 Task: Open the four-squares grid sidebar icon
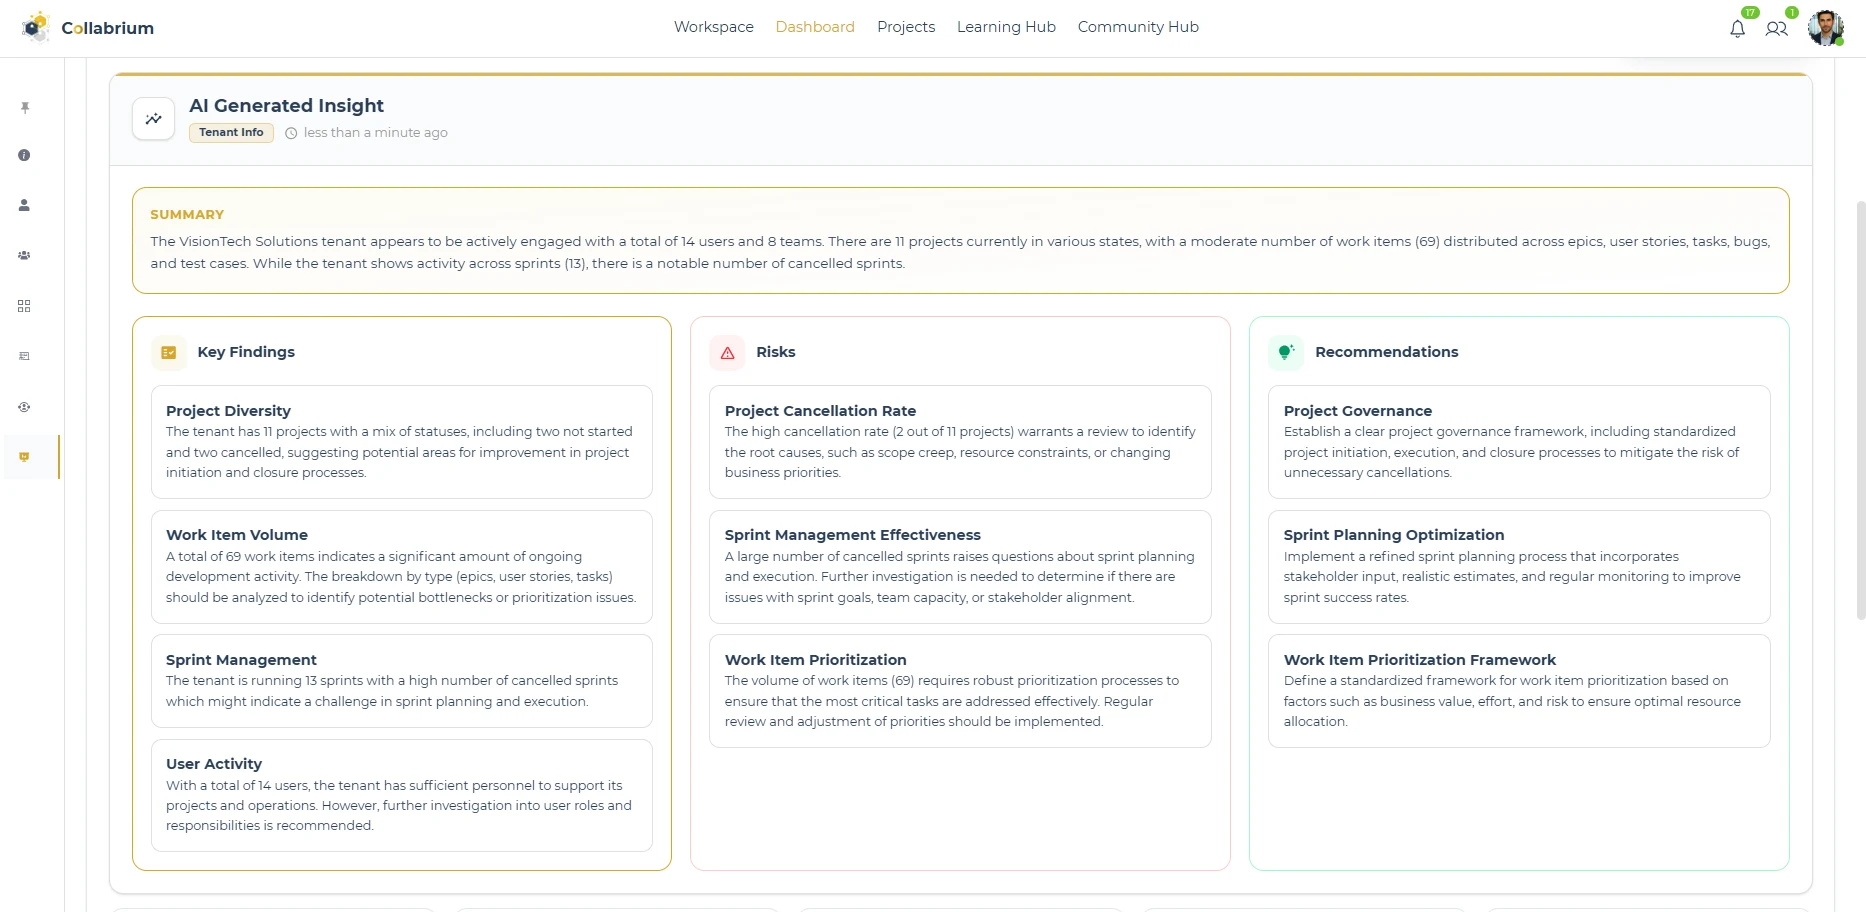[x=24, y=306]
